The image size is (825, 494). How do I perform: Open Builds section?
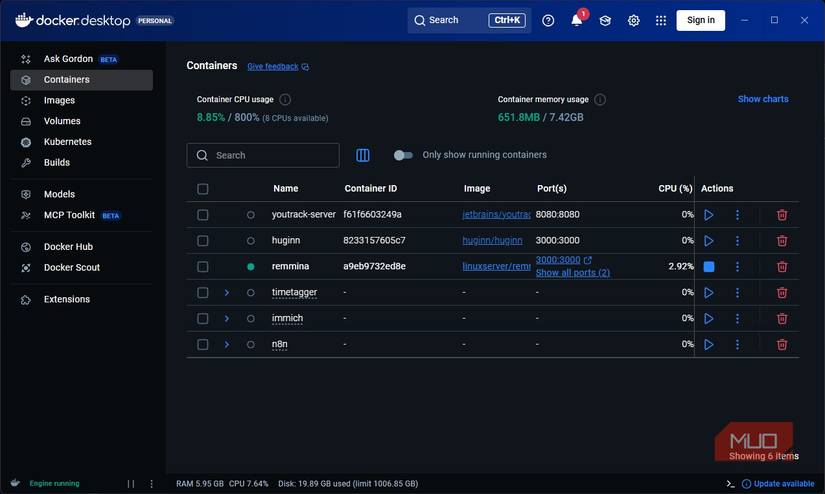point(82,163)
